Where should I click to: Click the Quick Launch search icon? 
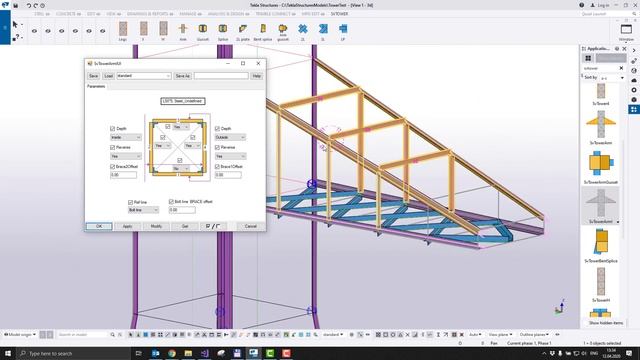click(634, 14)
